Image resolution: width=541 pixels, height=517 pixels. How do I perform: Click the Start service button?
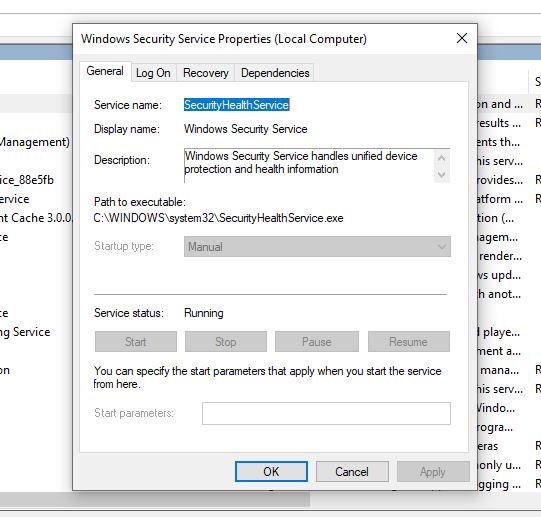pyautogui.click(x=136, y=342)
